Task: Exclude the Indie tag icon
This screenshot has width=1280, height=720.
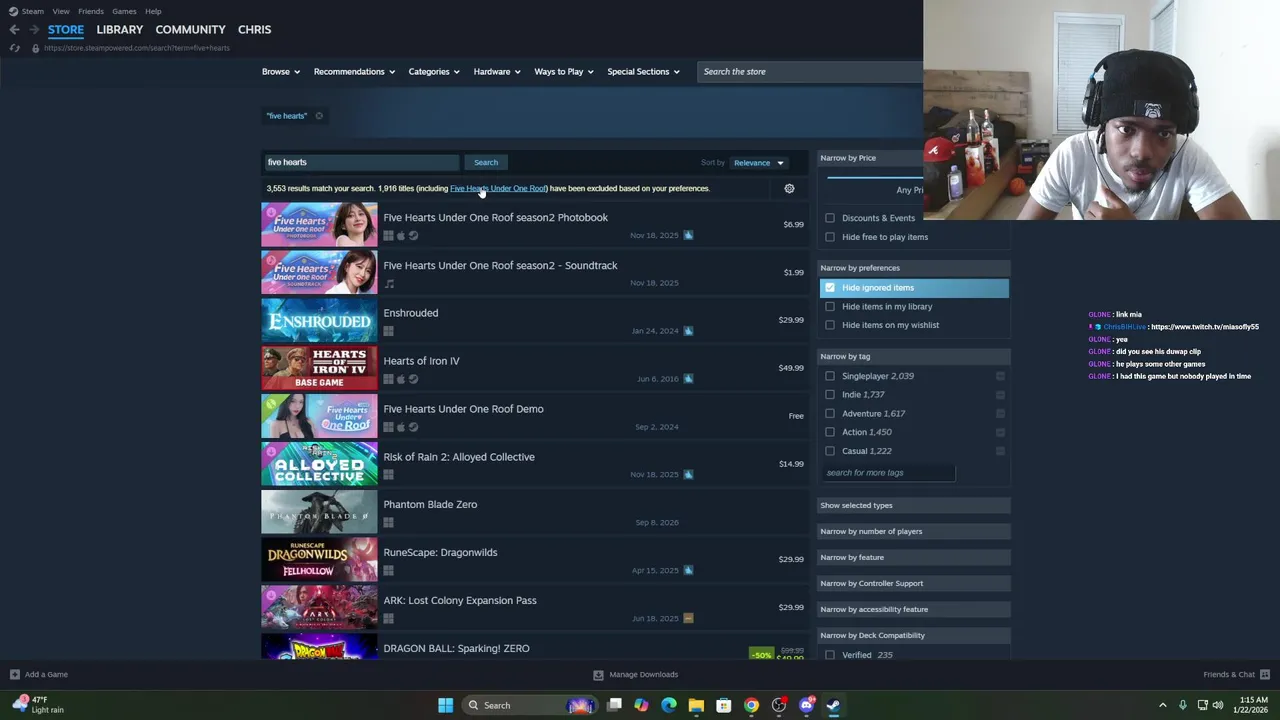Action: (x=1000, y=395)
